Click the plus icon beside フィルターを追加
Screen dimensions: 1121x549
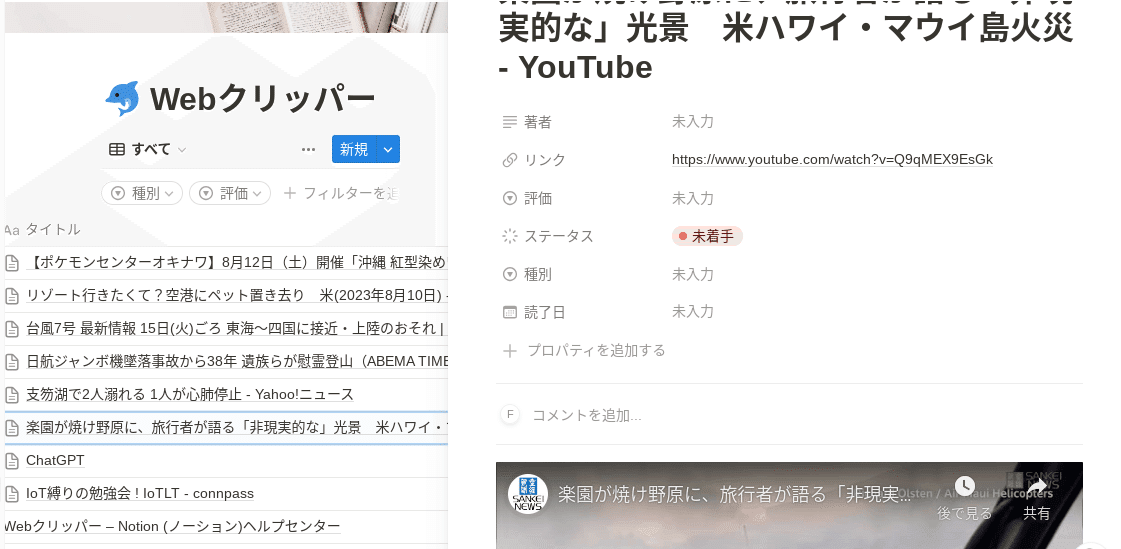pyautogui.click(x=290, y=193)
